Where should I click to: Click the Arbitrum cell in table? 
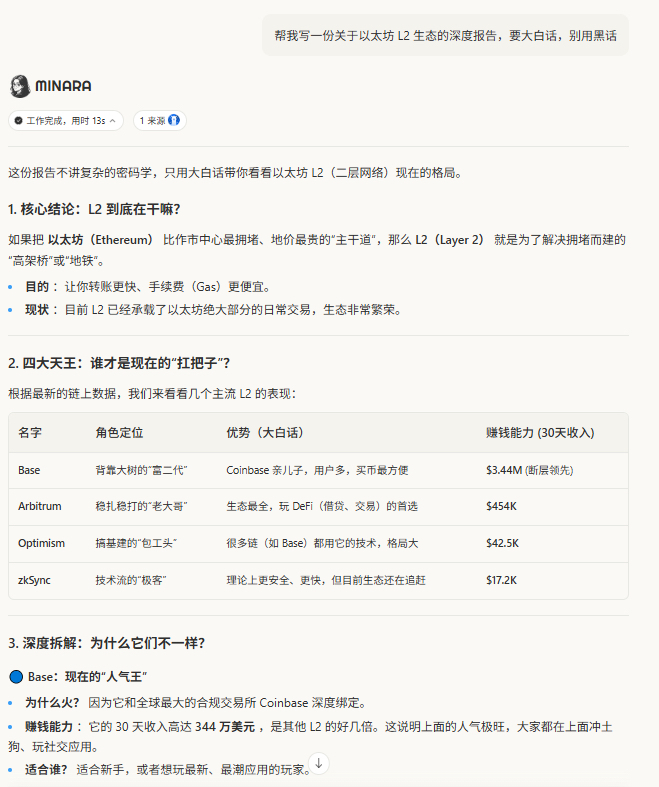click(40, 506)
